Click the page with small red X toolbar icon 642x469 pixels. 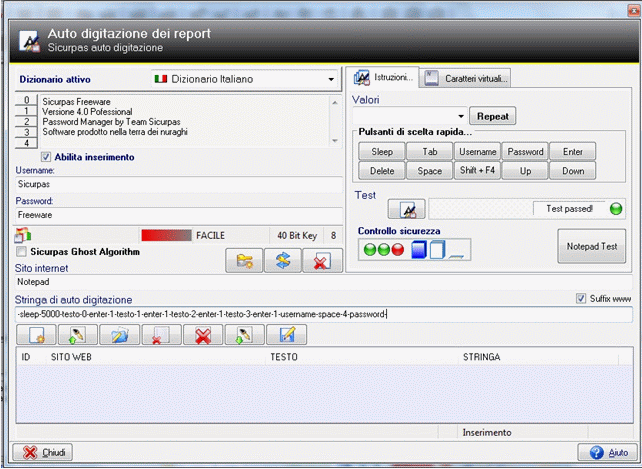point(161,335)
